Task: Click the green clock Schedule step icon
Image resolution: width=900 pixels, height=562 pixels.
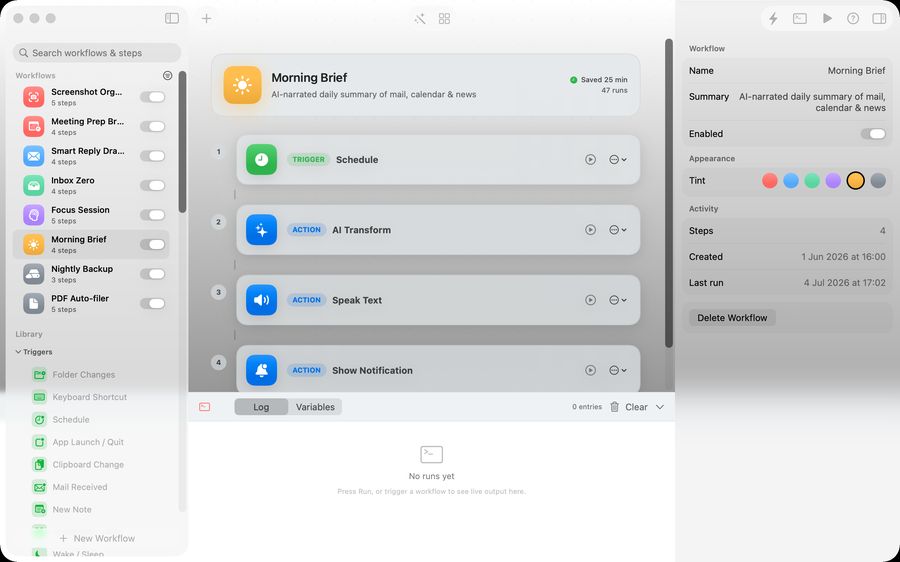Action: click(x=261, y=160)
